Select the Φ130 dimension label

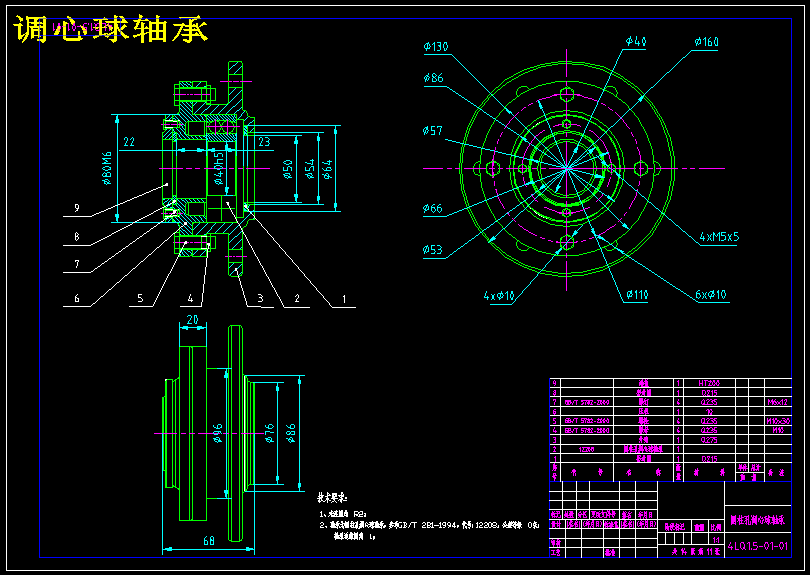pyautogui.click(x=436, y=46)
